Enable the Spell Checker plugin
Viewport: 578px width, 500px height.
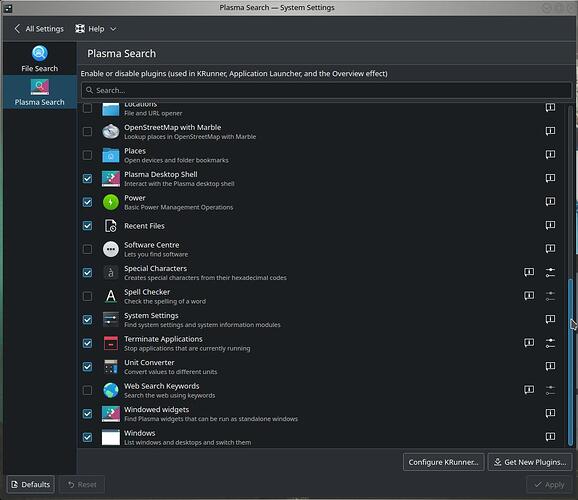click(x=87, y=296)
